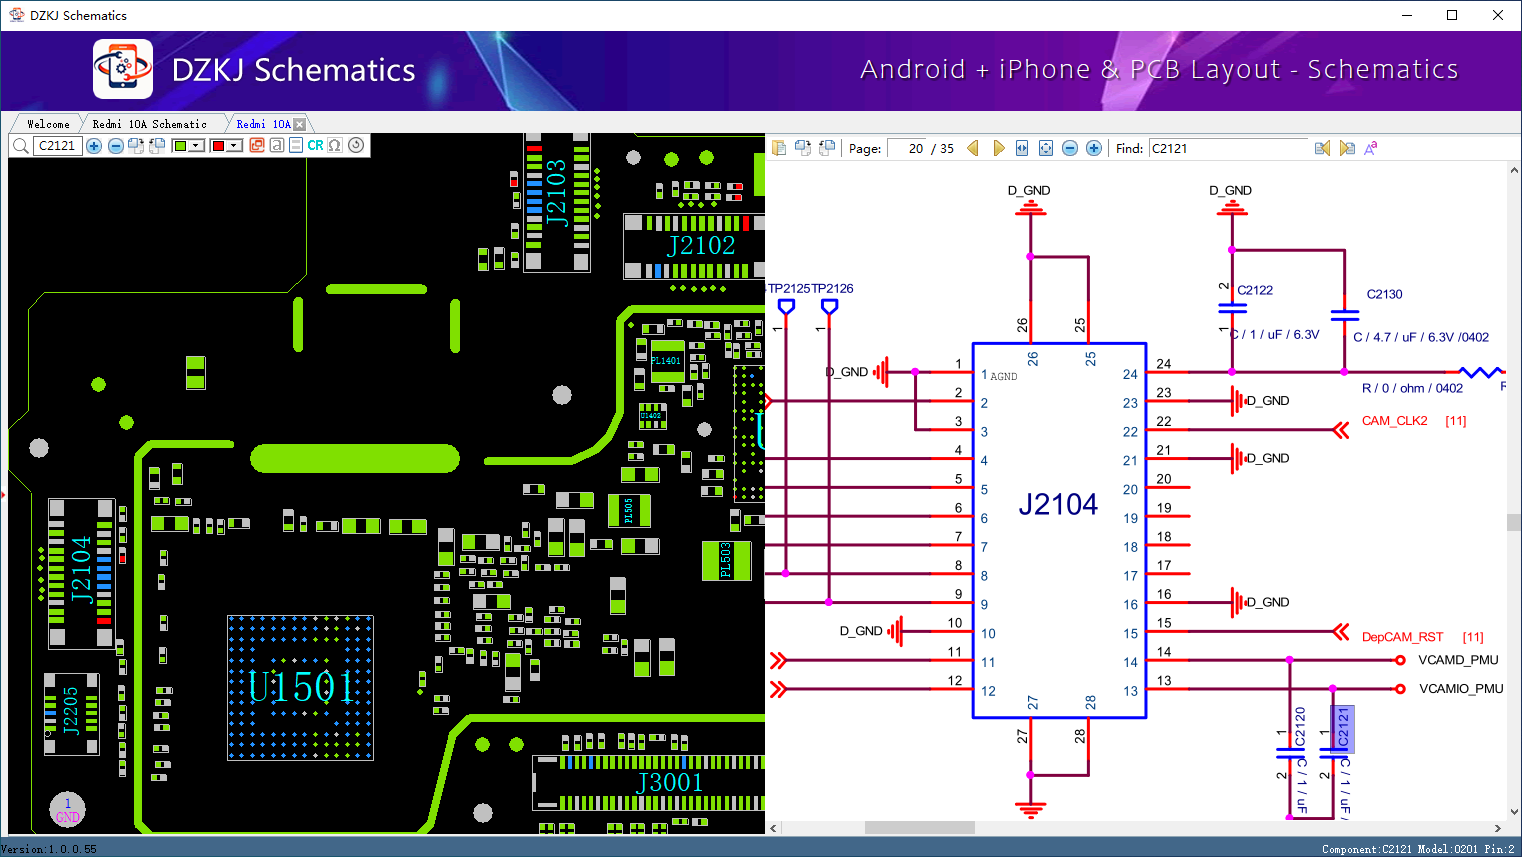Click the green highlight color swatch
Viewport: 1522px width, 857px height.
pos(180,146)
